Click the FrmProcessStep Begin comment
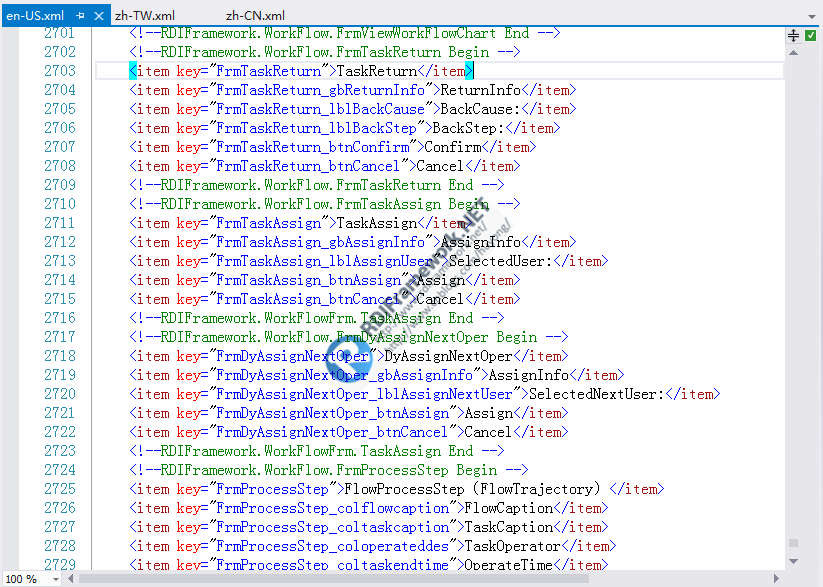The width and height of the screenshot is (823, 587). 329,470
